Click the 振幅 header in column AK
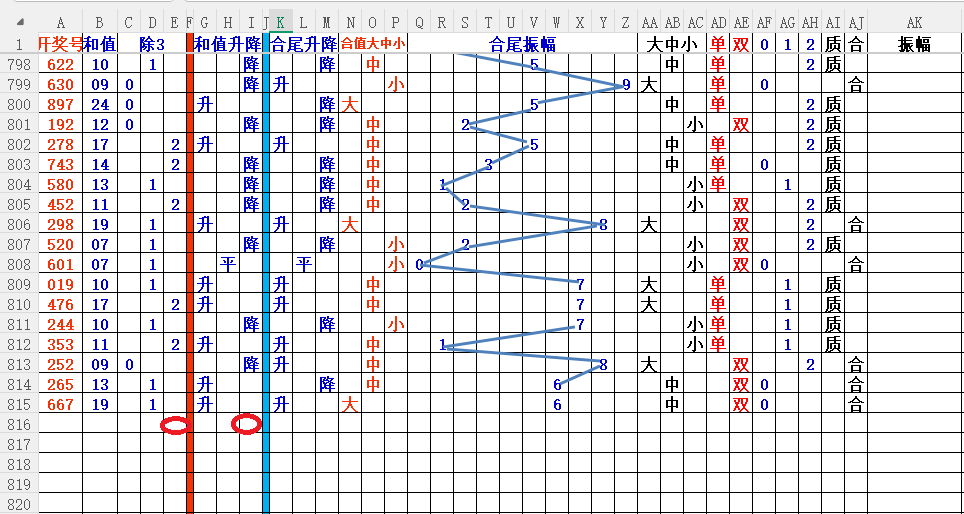The height and width of the screenshot is (514, 964). (914, 44)
